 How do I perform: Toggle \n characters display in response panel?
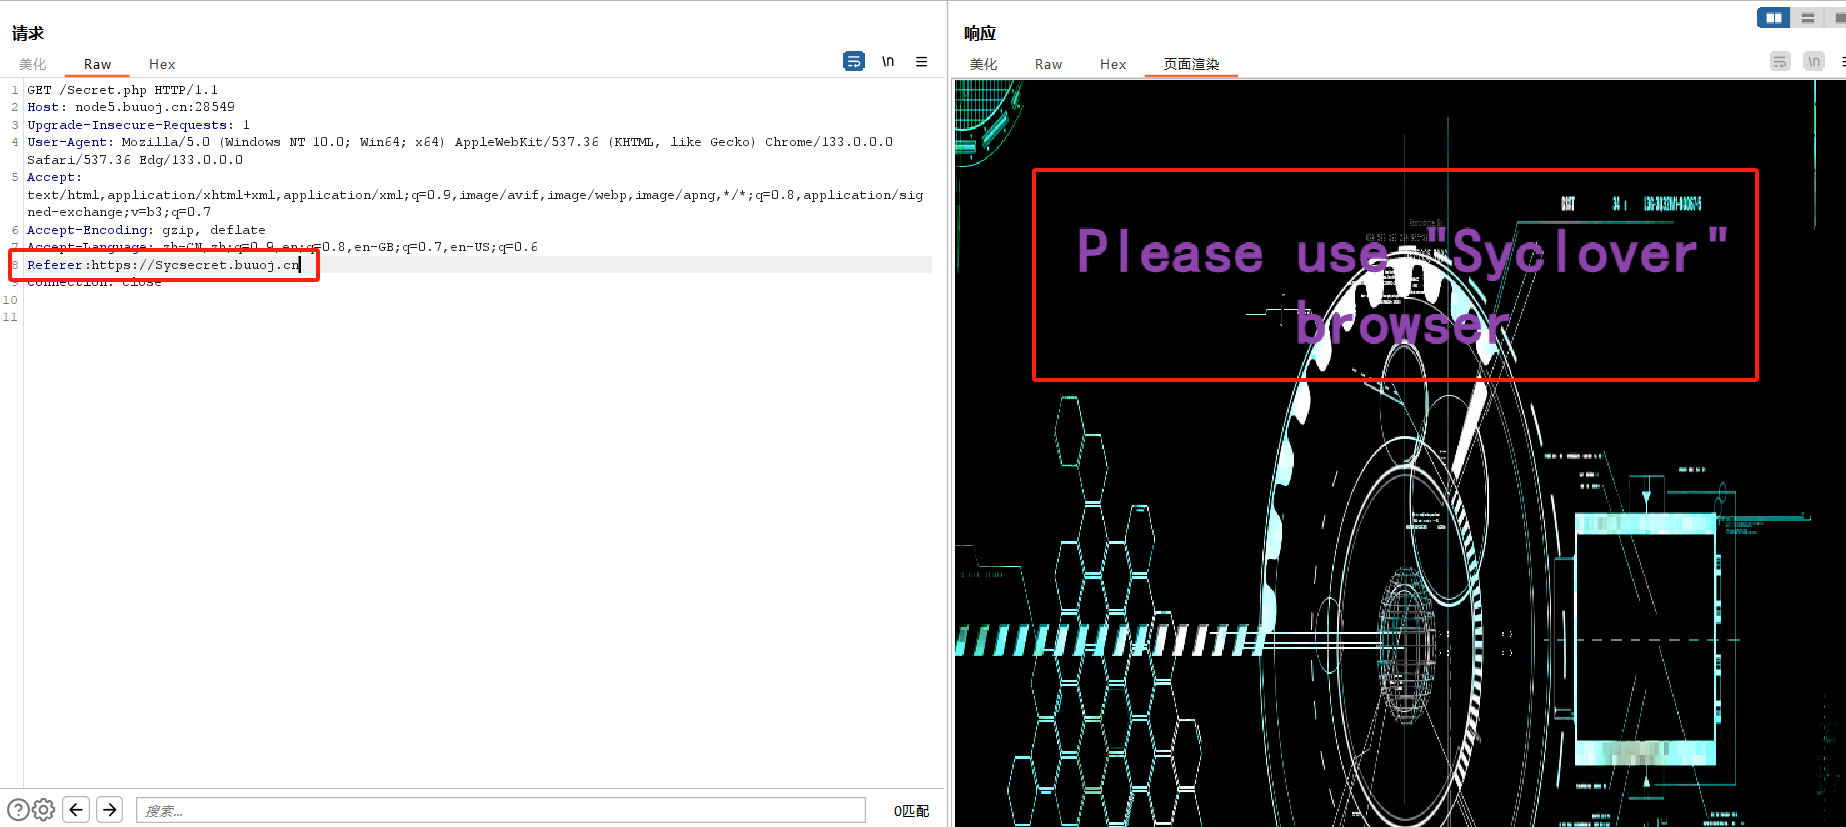1814,62
